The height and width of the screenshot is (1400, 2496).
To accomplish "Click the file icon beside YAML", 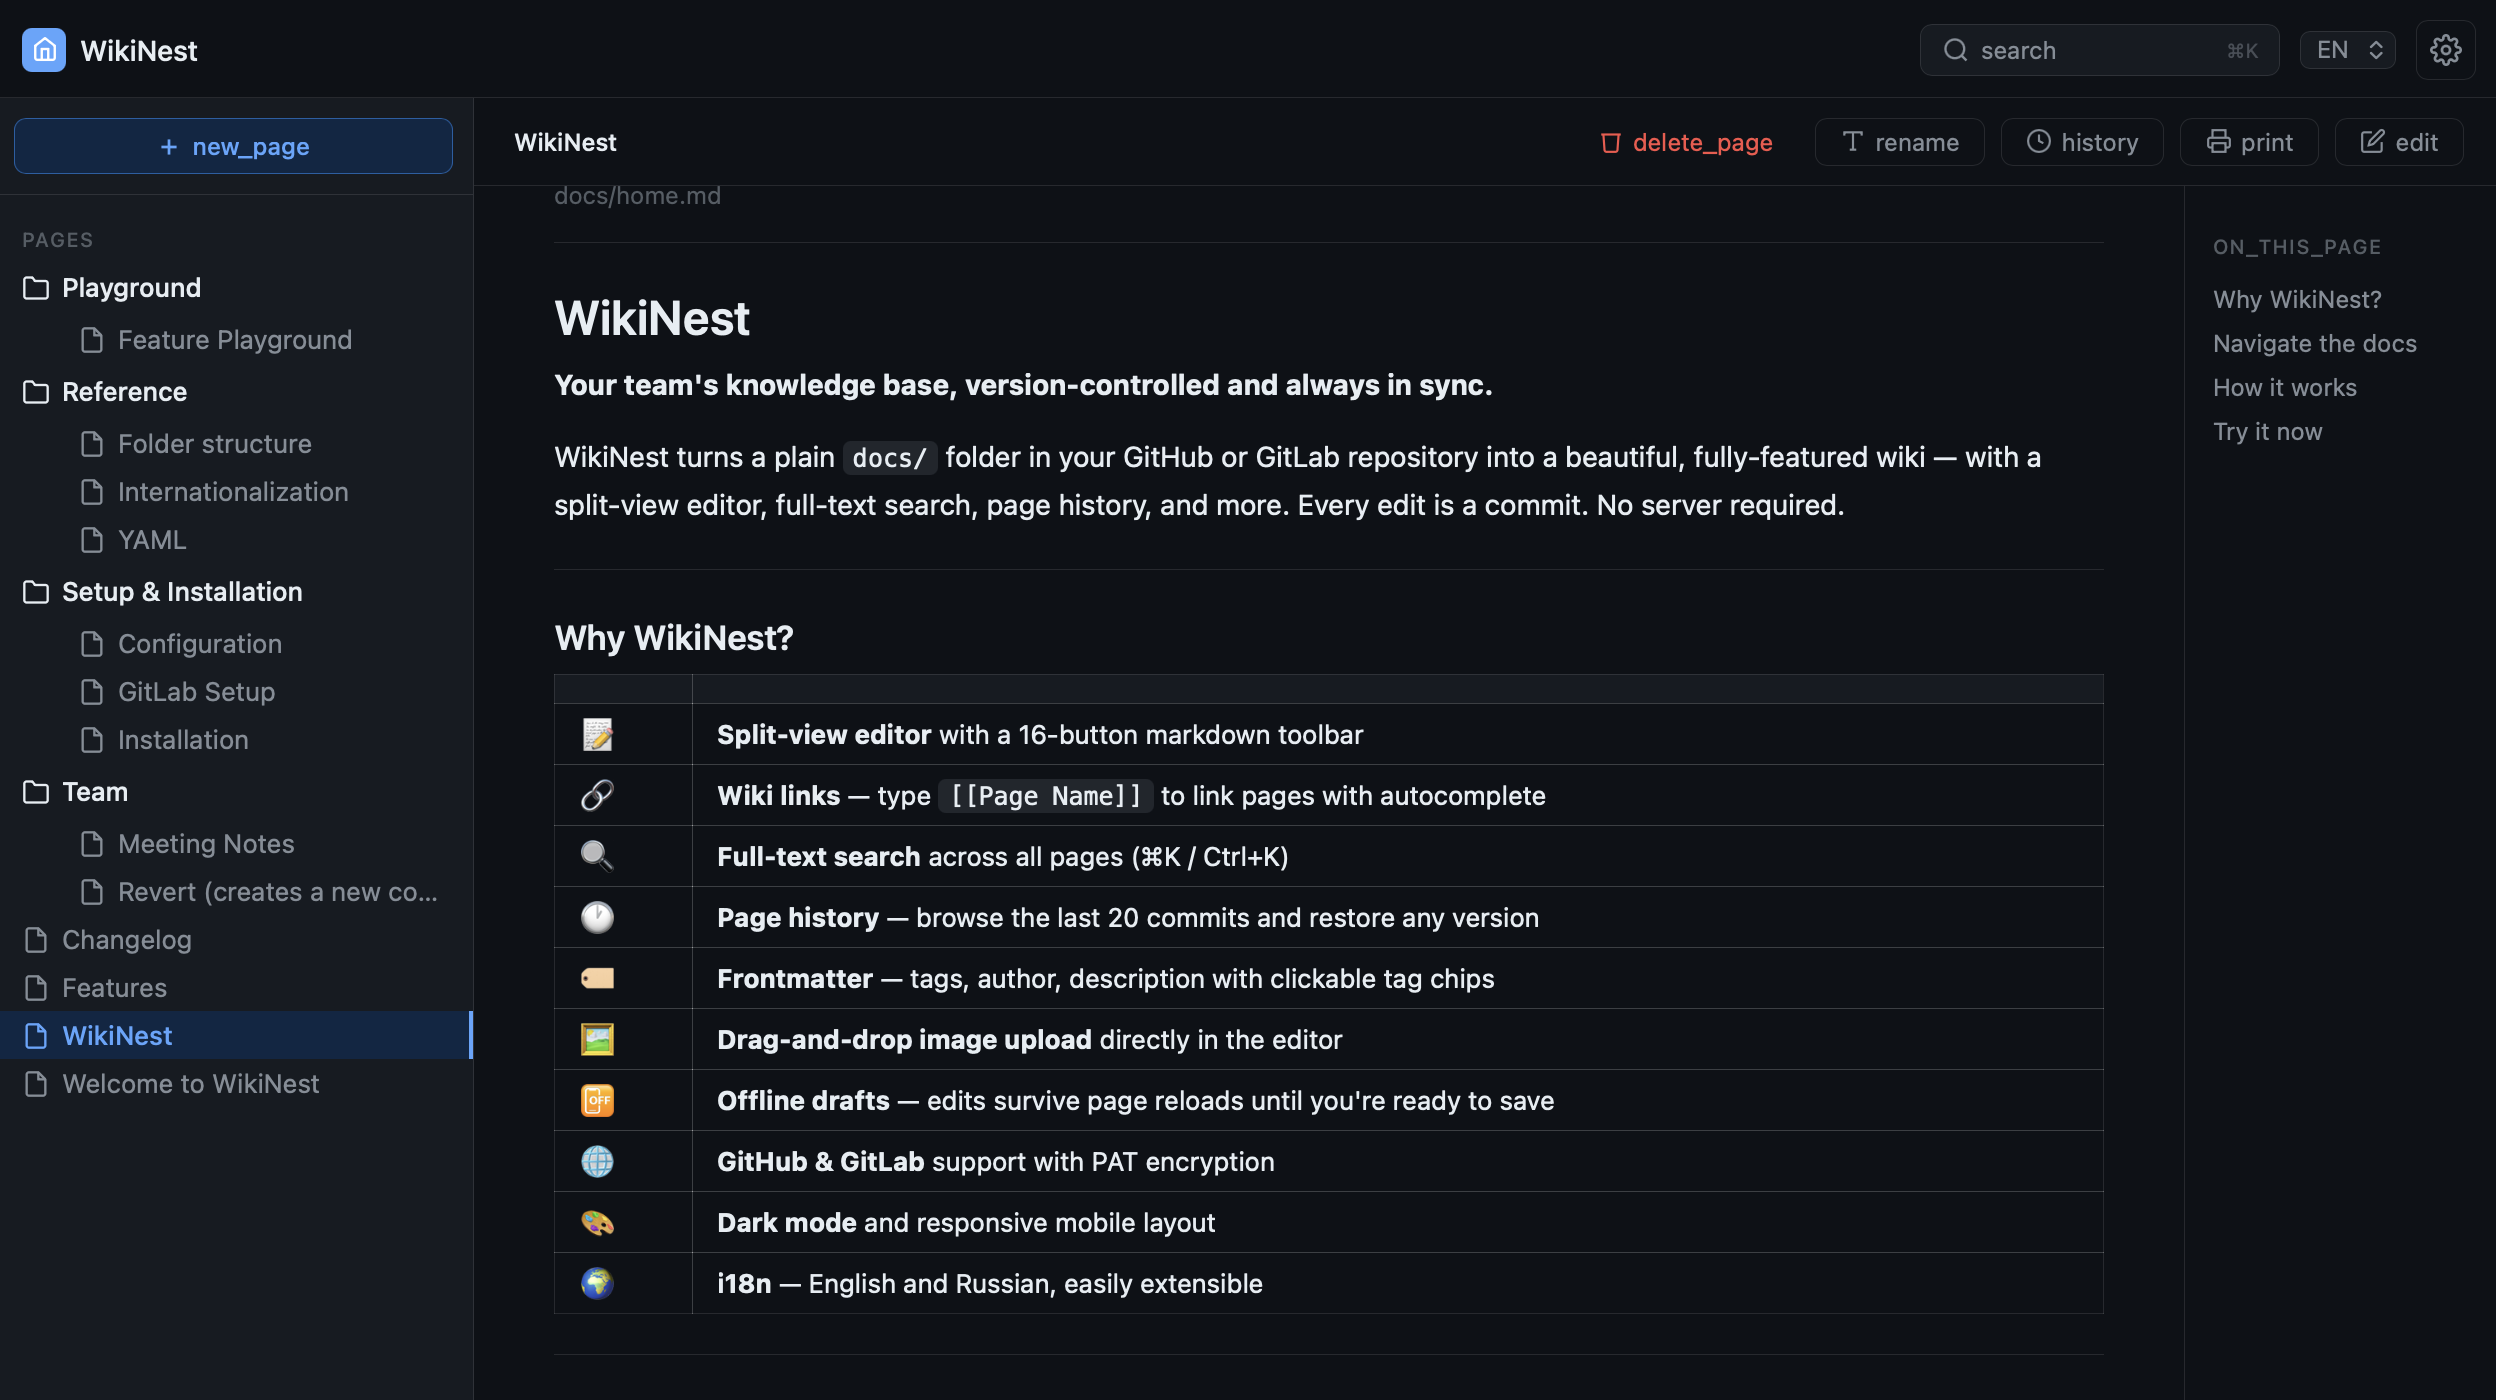I will pos(92,540).
